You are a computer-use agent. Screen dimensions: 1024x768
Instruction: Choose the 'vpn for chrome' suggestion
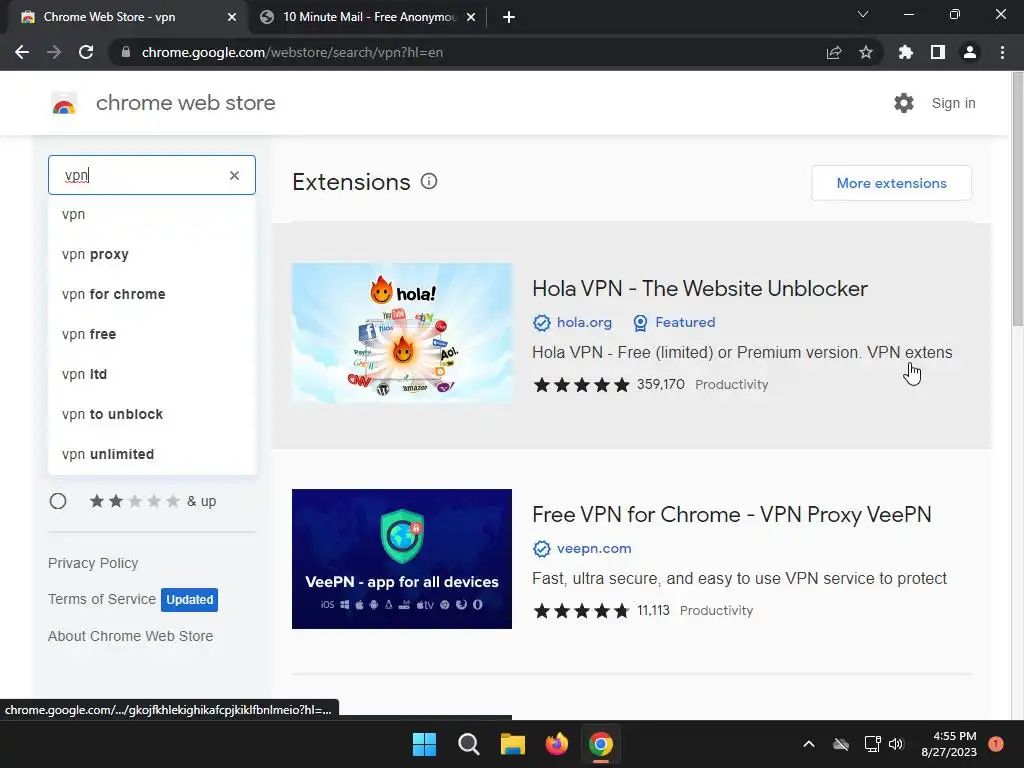(x=152, y=294)
